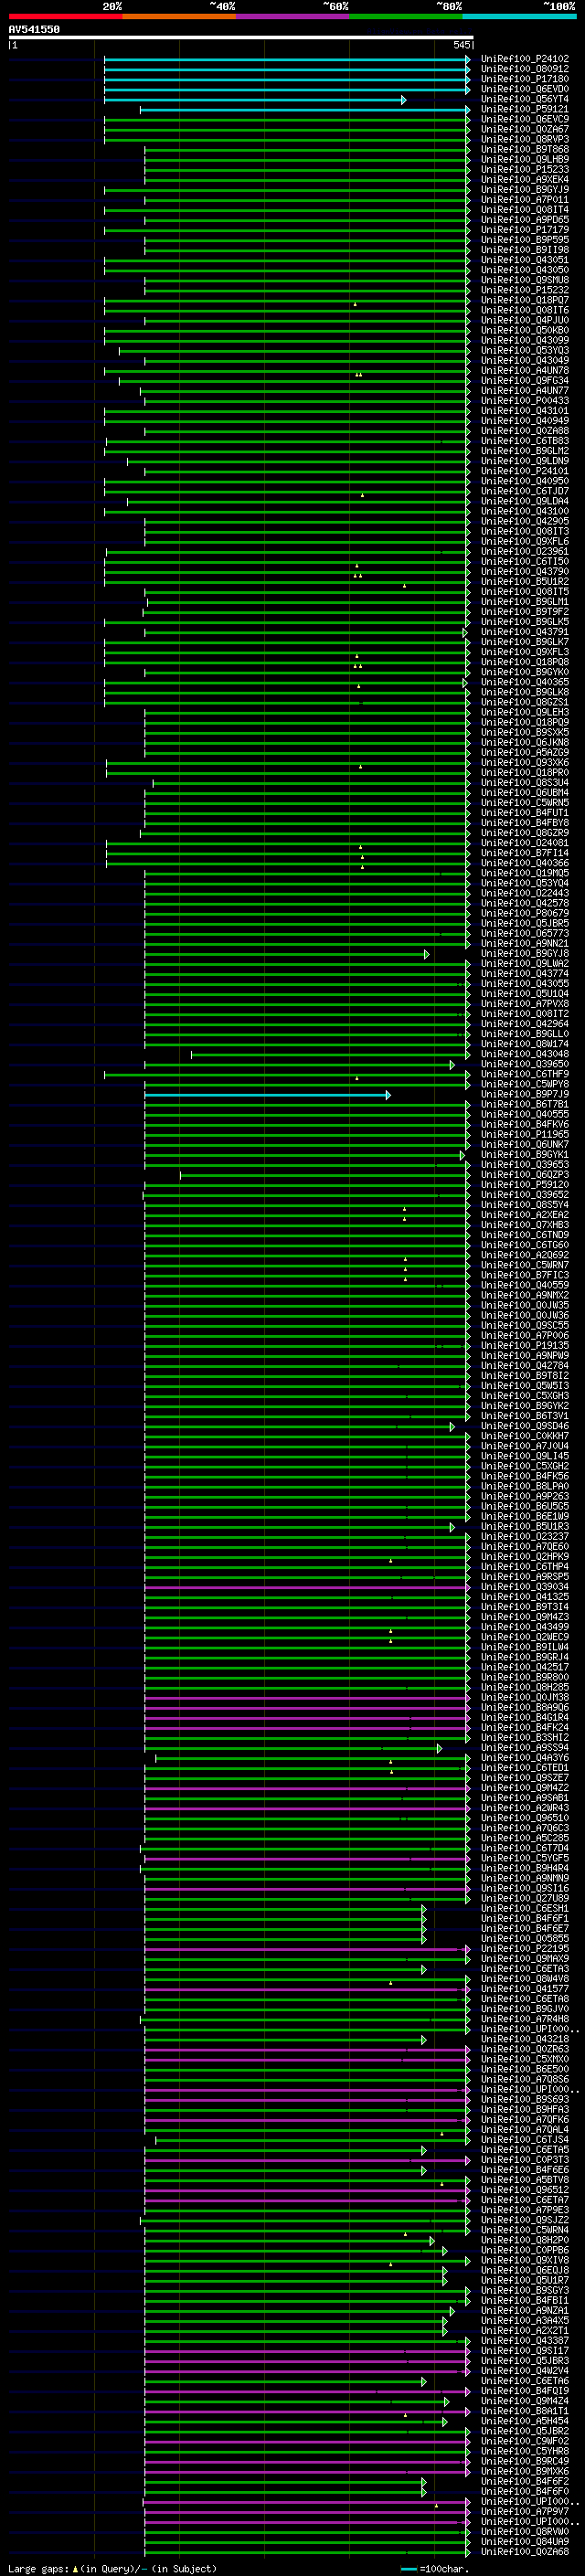Open hit UniRef100_Q80912
This screenshot has height=2576, width=585.
point(525,69)
